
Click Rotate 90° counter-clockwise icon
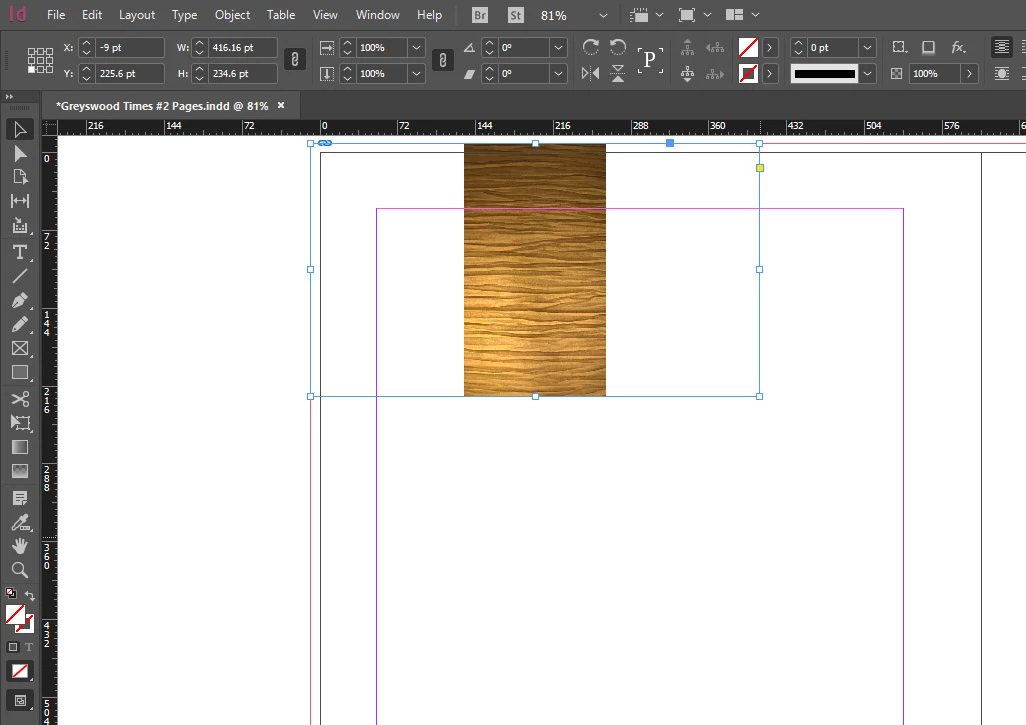tap(618, 47)
